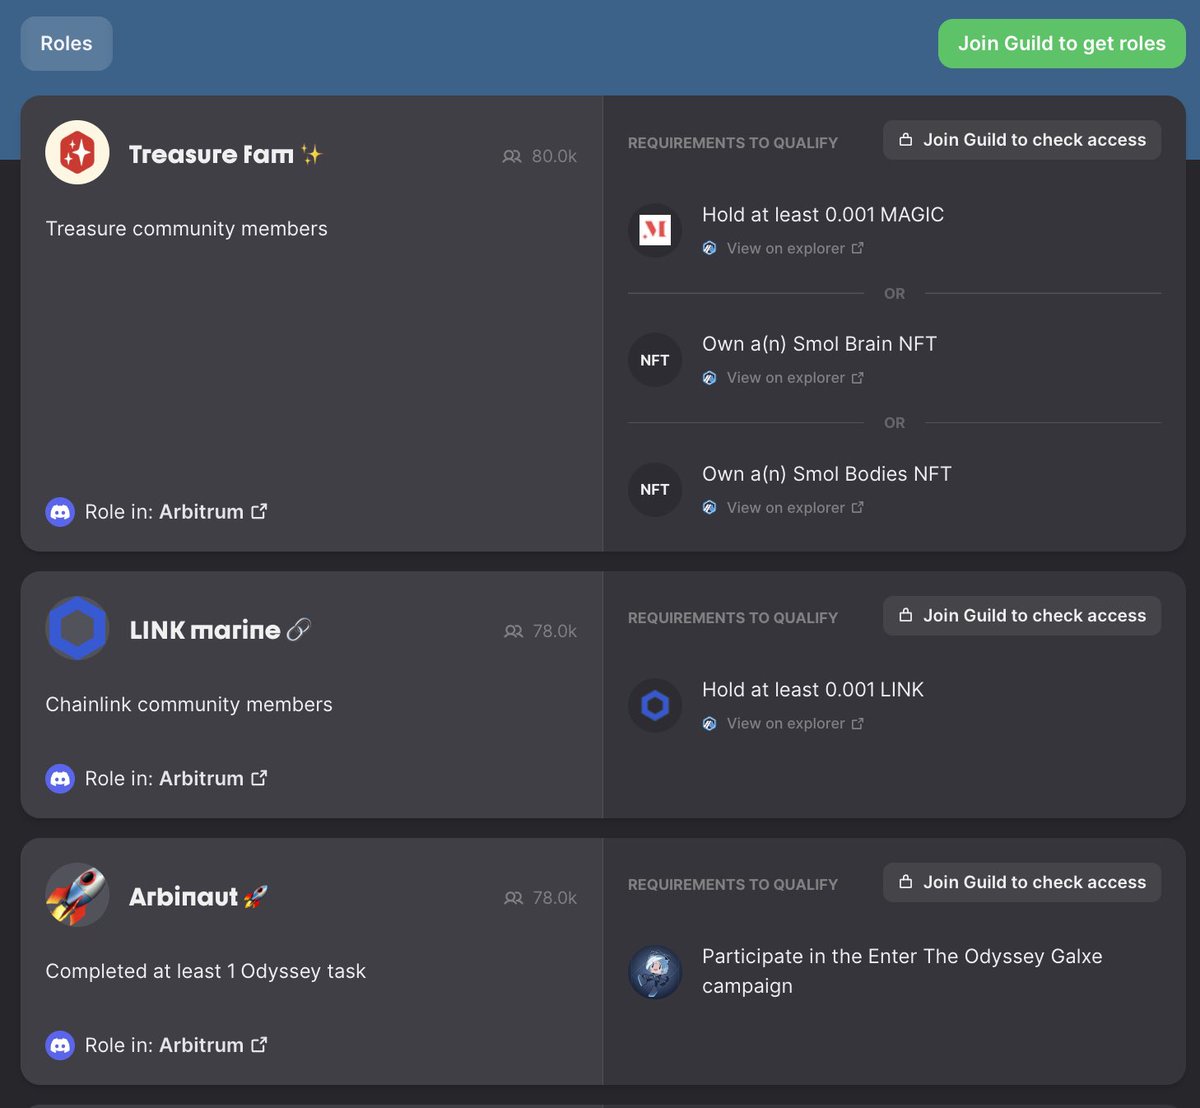Open View on explorer for MAGIC
The height and width of the screenshot is (1108, 1200).
pos(795,248)
